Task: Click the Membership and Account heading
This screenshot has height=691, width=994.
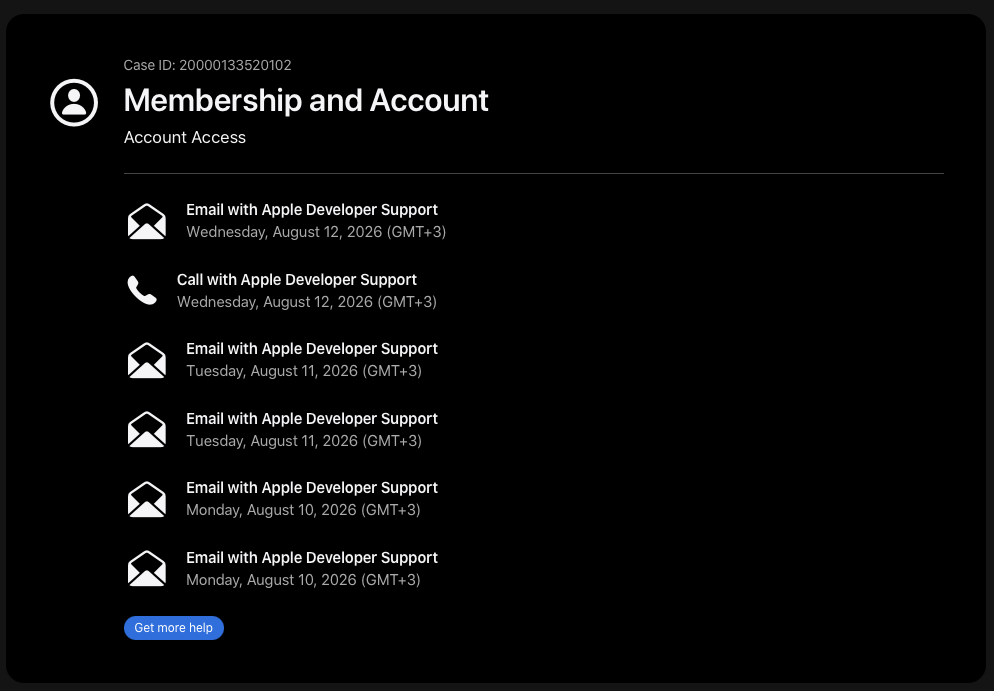Action: click(x=306, y=100)
